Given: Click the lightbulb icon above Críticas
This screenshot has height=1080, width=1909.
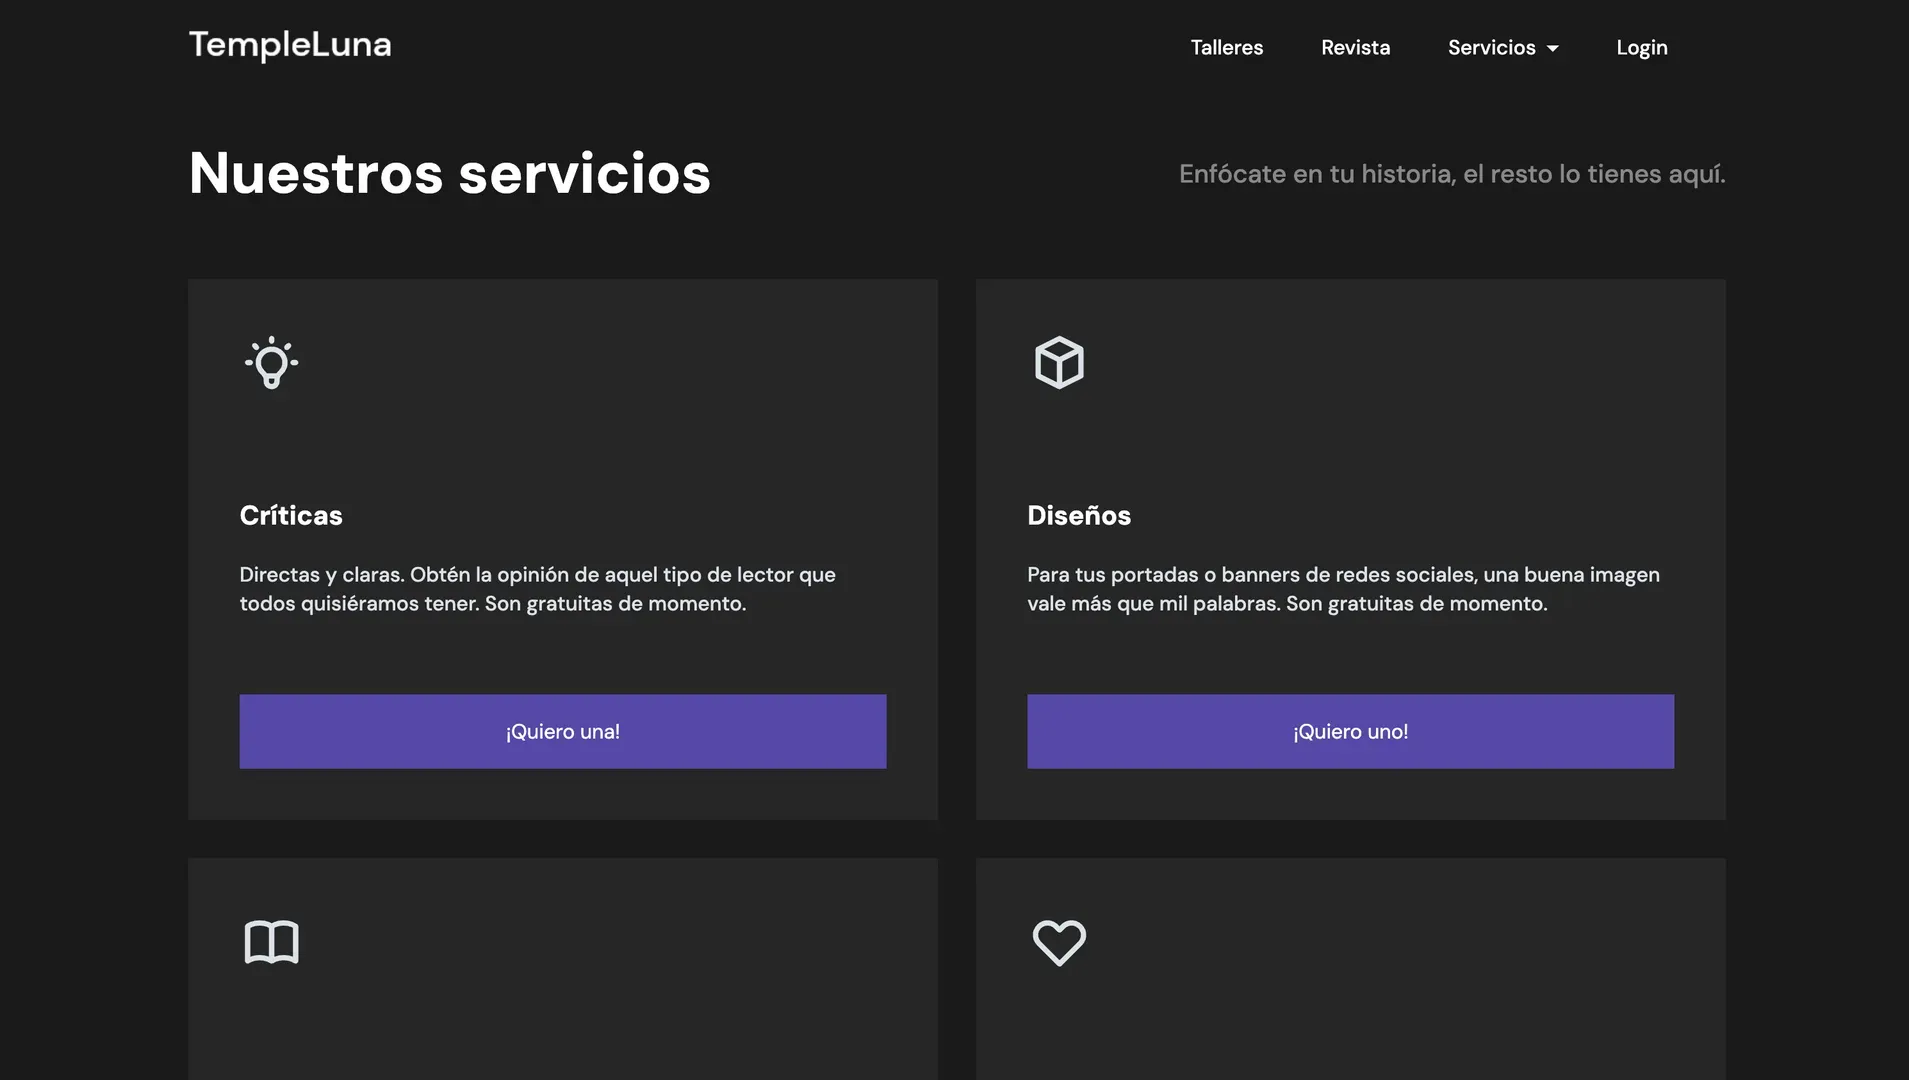Looking at the screenshot, I should click(271, 363).
